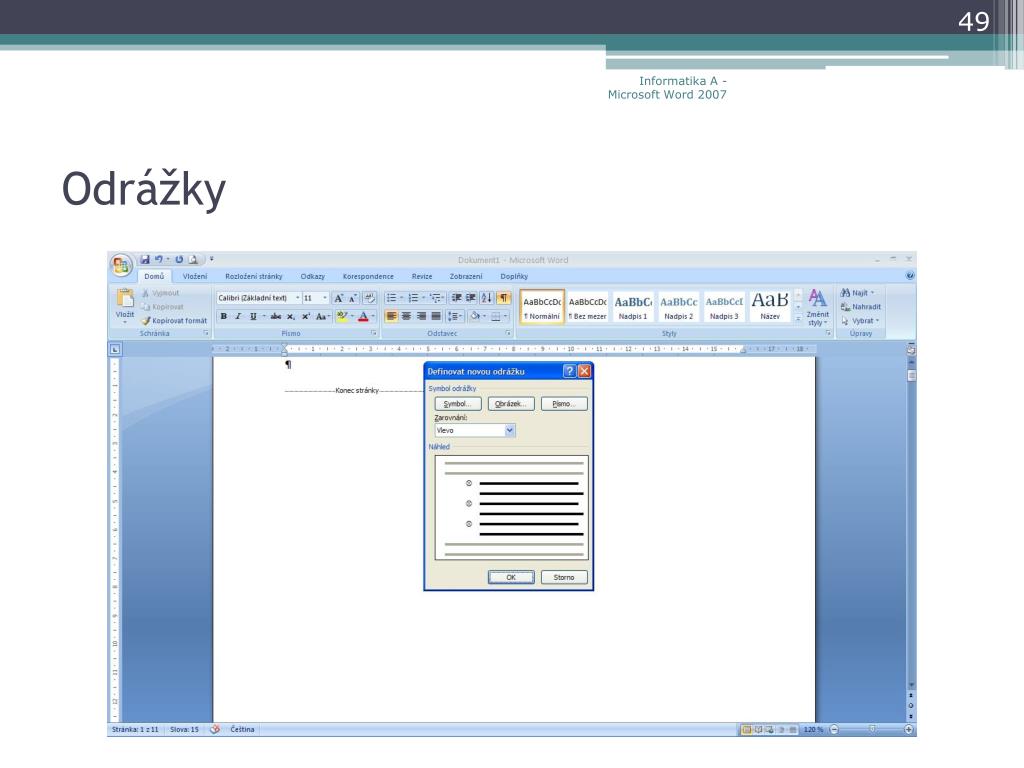Open the font size dropdown
Screen dimensions: 1024x768
pos(325,298)
